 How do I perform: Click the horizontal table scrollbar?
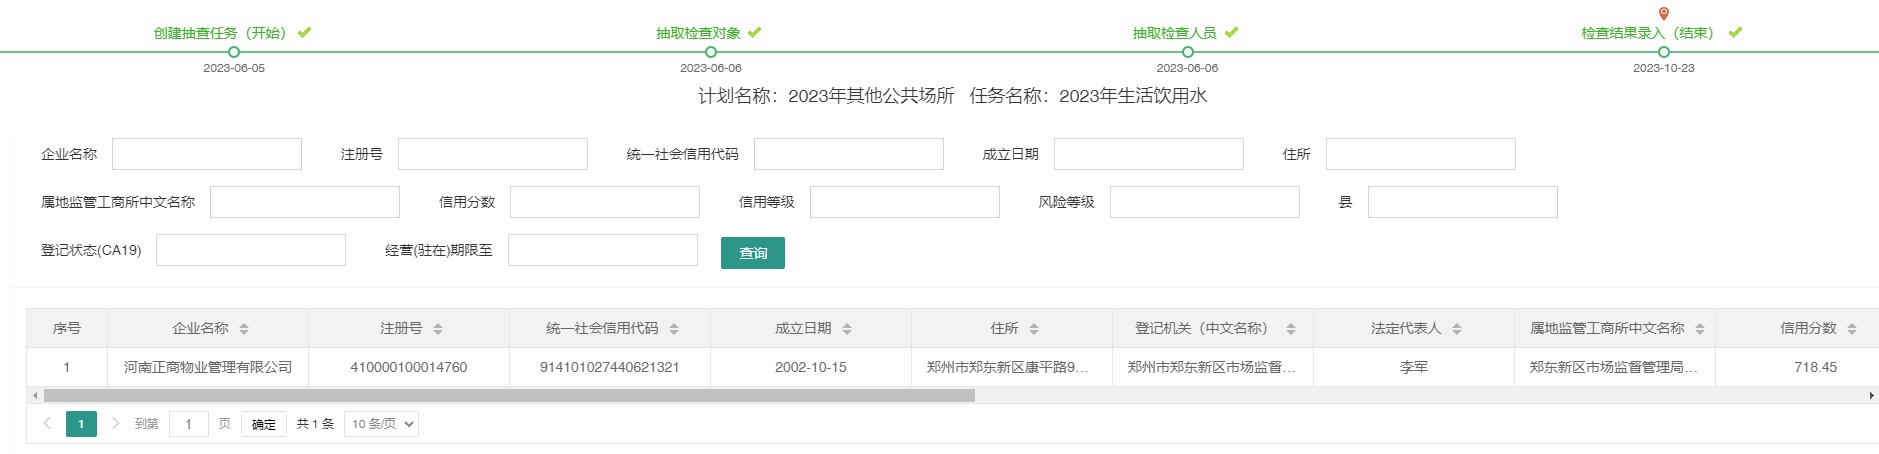(509, 396)
